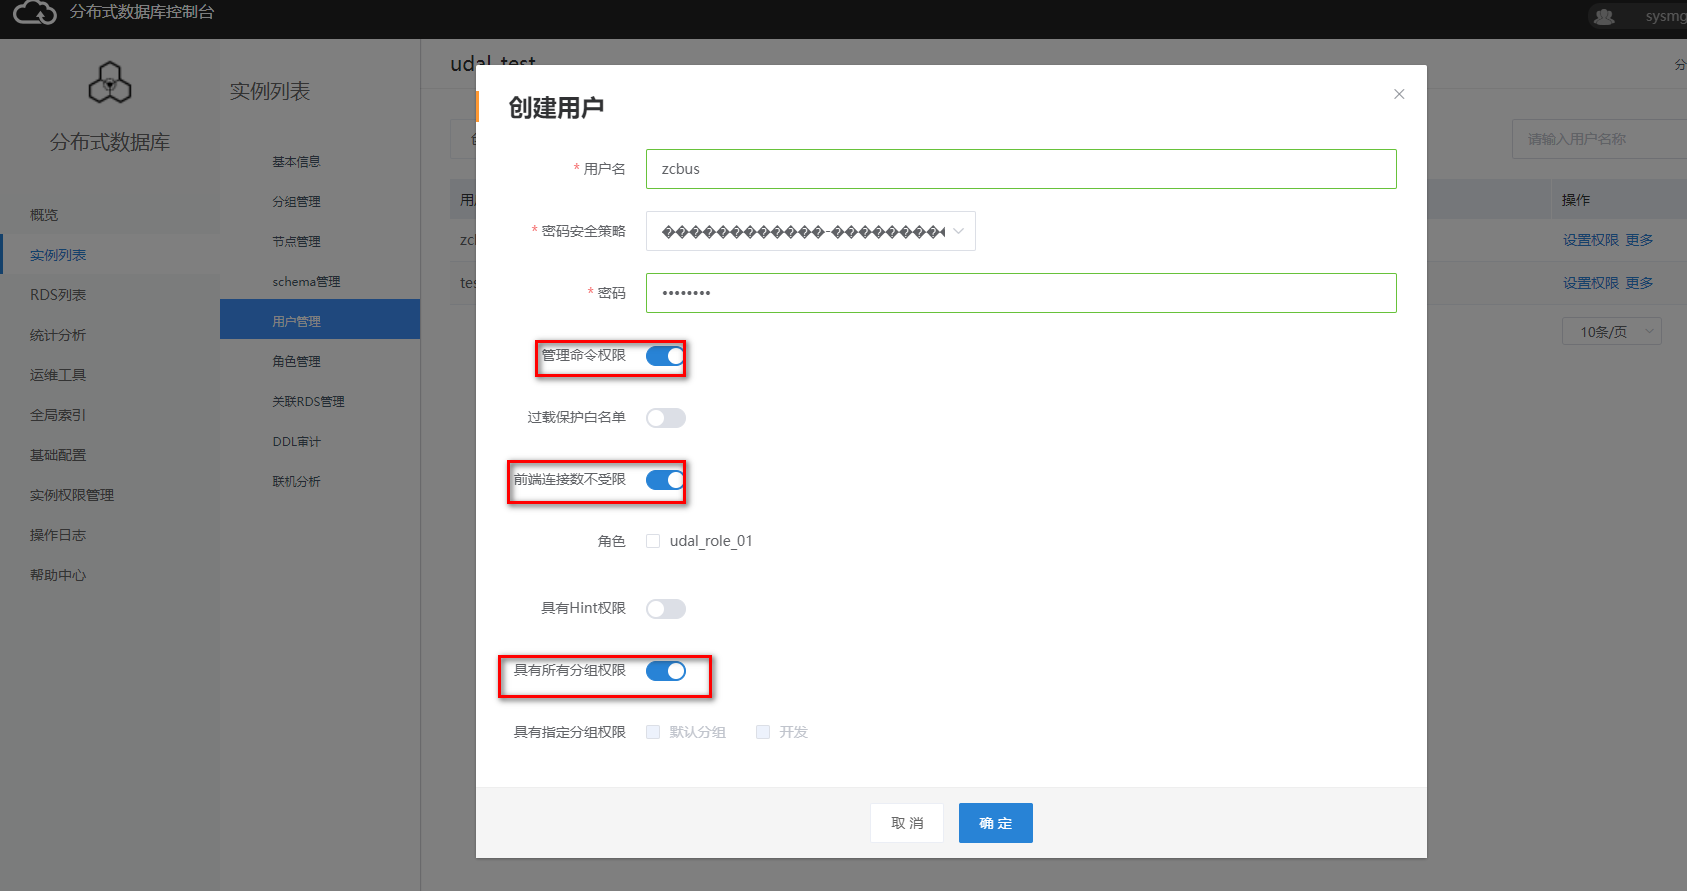Image resolution: width=1687 pixels, height=891 pixels.
Task: Enable 过载保护白名单 switch
Action: pyautogui.click(x=665, y=418)
